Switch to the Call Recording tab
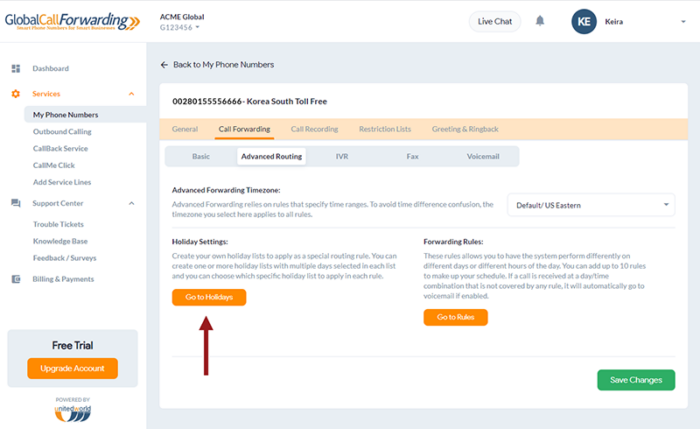 pos(314,129)
